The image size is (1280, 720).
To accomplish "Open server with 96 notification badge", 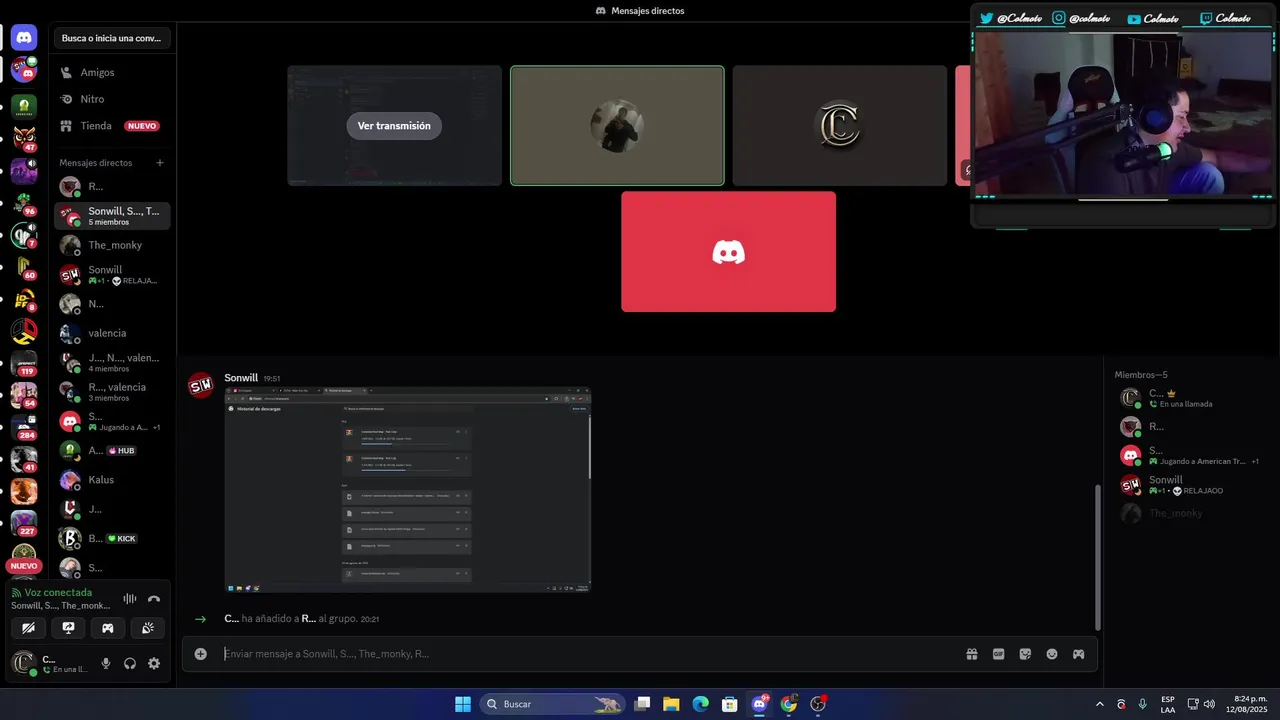I will point(24,203).
